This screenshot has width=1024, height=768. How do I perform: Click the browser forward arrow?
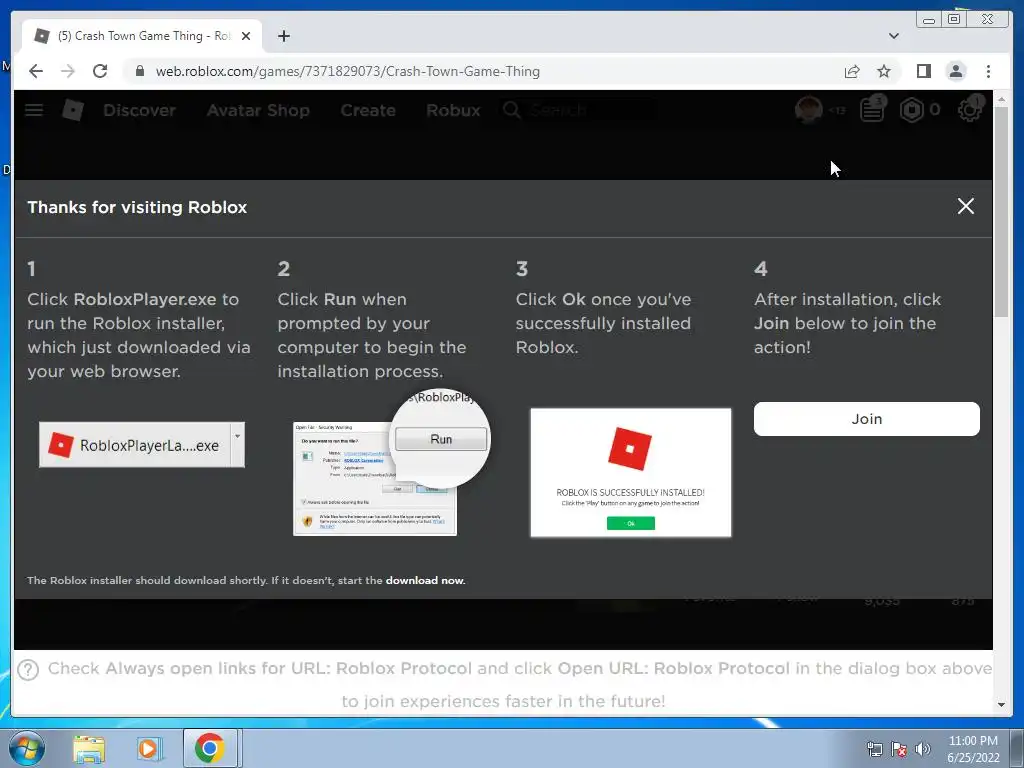68,71
